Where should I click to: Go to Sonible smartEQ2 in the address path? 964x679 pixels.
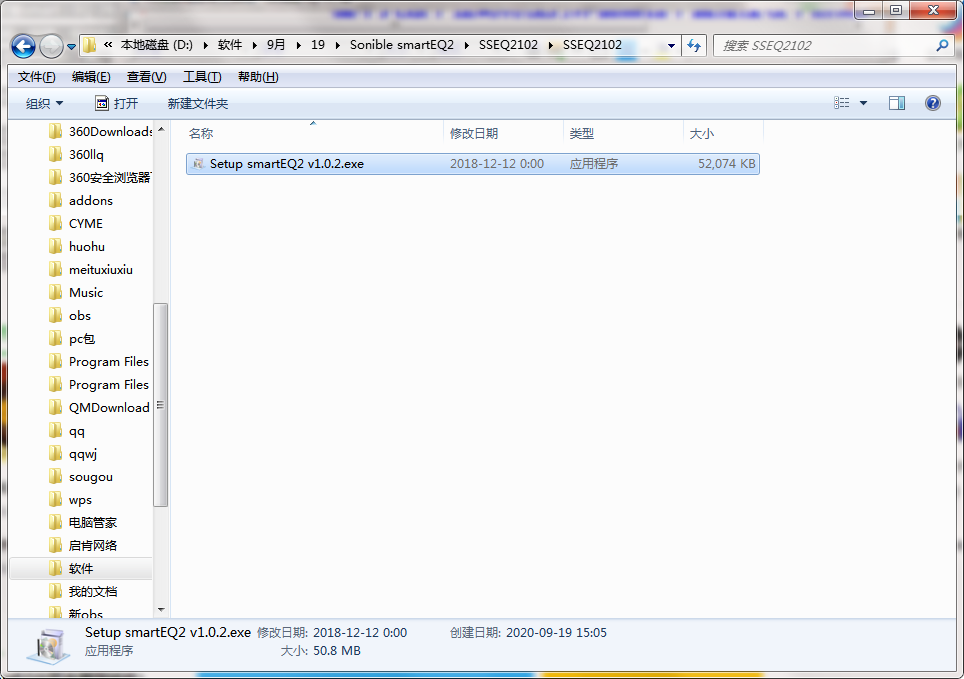(x=402, y=45)
